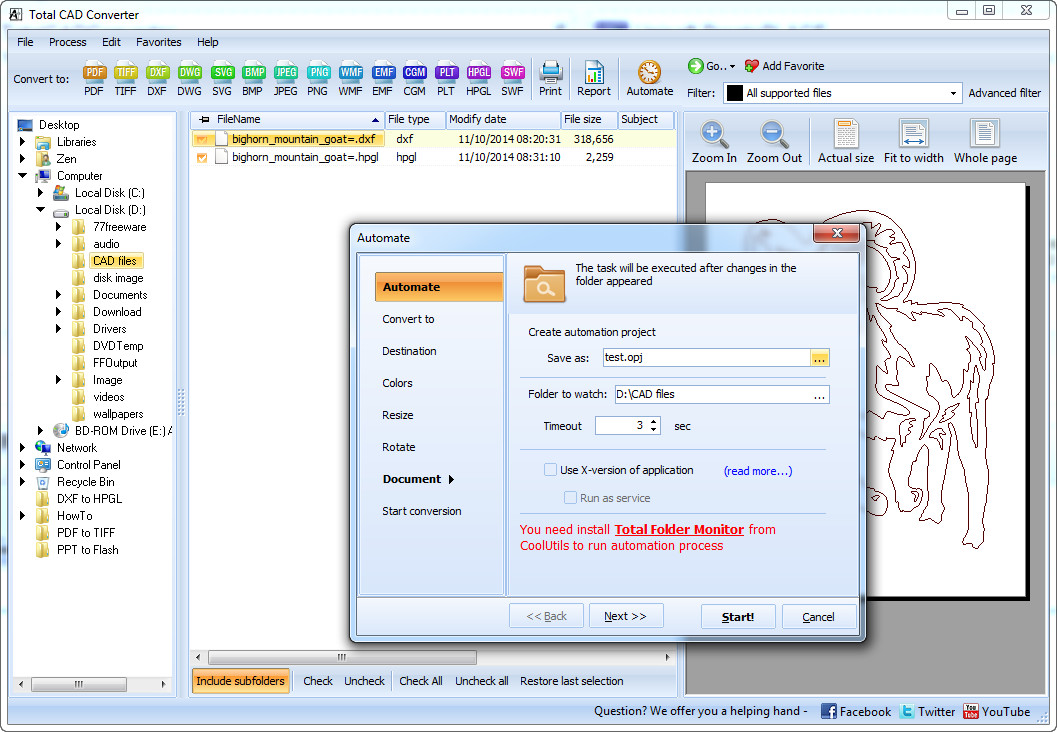This screenshot has height=732, width=1057.
Task: Open the Edit menu
Action: click(111, 42)
